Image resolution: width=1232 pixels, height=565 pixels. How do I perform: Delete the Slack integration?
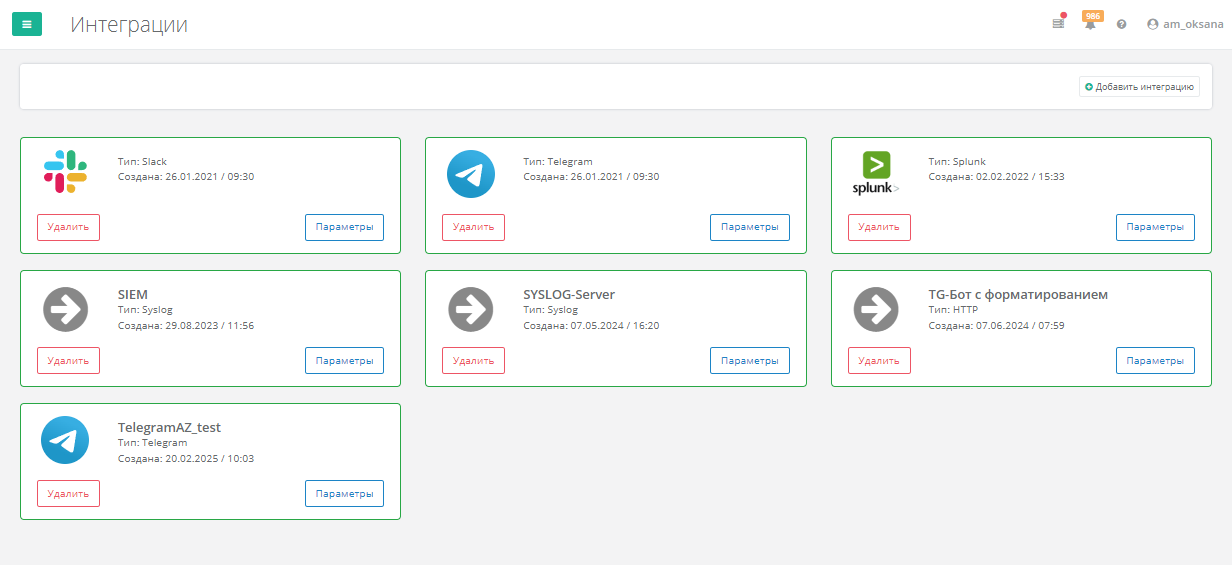pyautogui.click(x=68, y=227)
